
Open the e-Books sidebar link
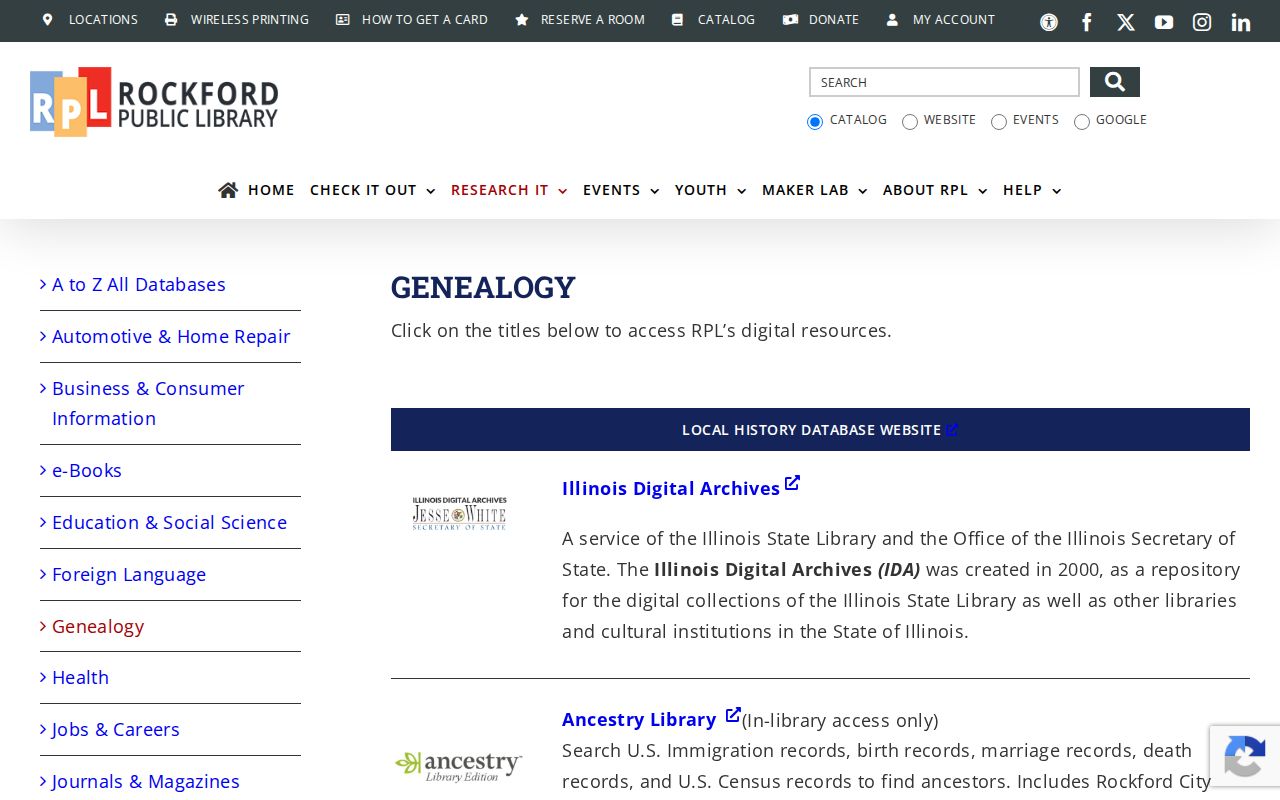coord(87,471)
